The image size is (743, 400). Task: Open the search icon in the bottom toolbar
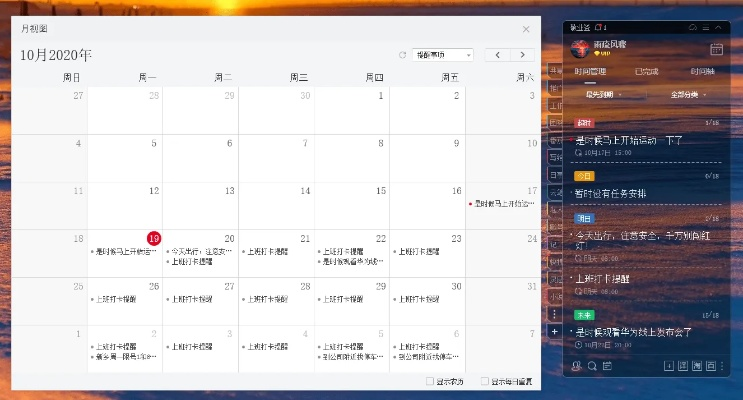[591, 366]
